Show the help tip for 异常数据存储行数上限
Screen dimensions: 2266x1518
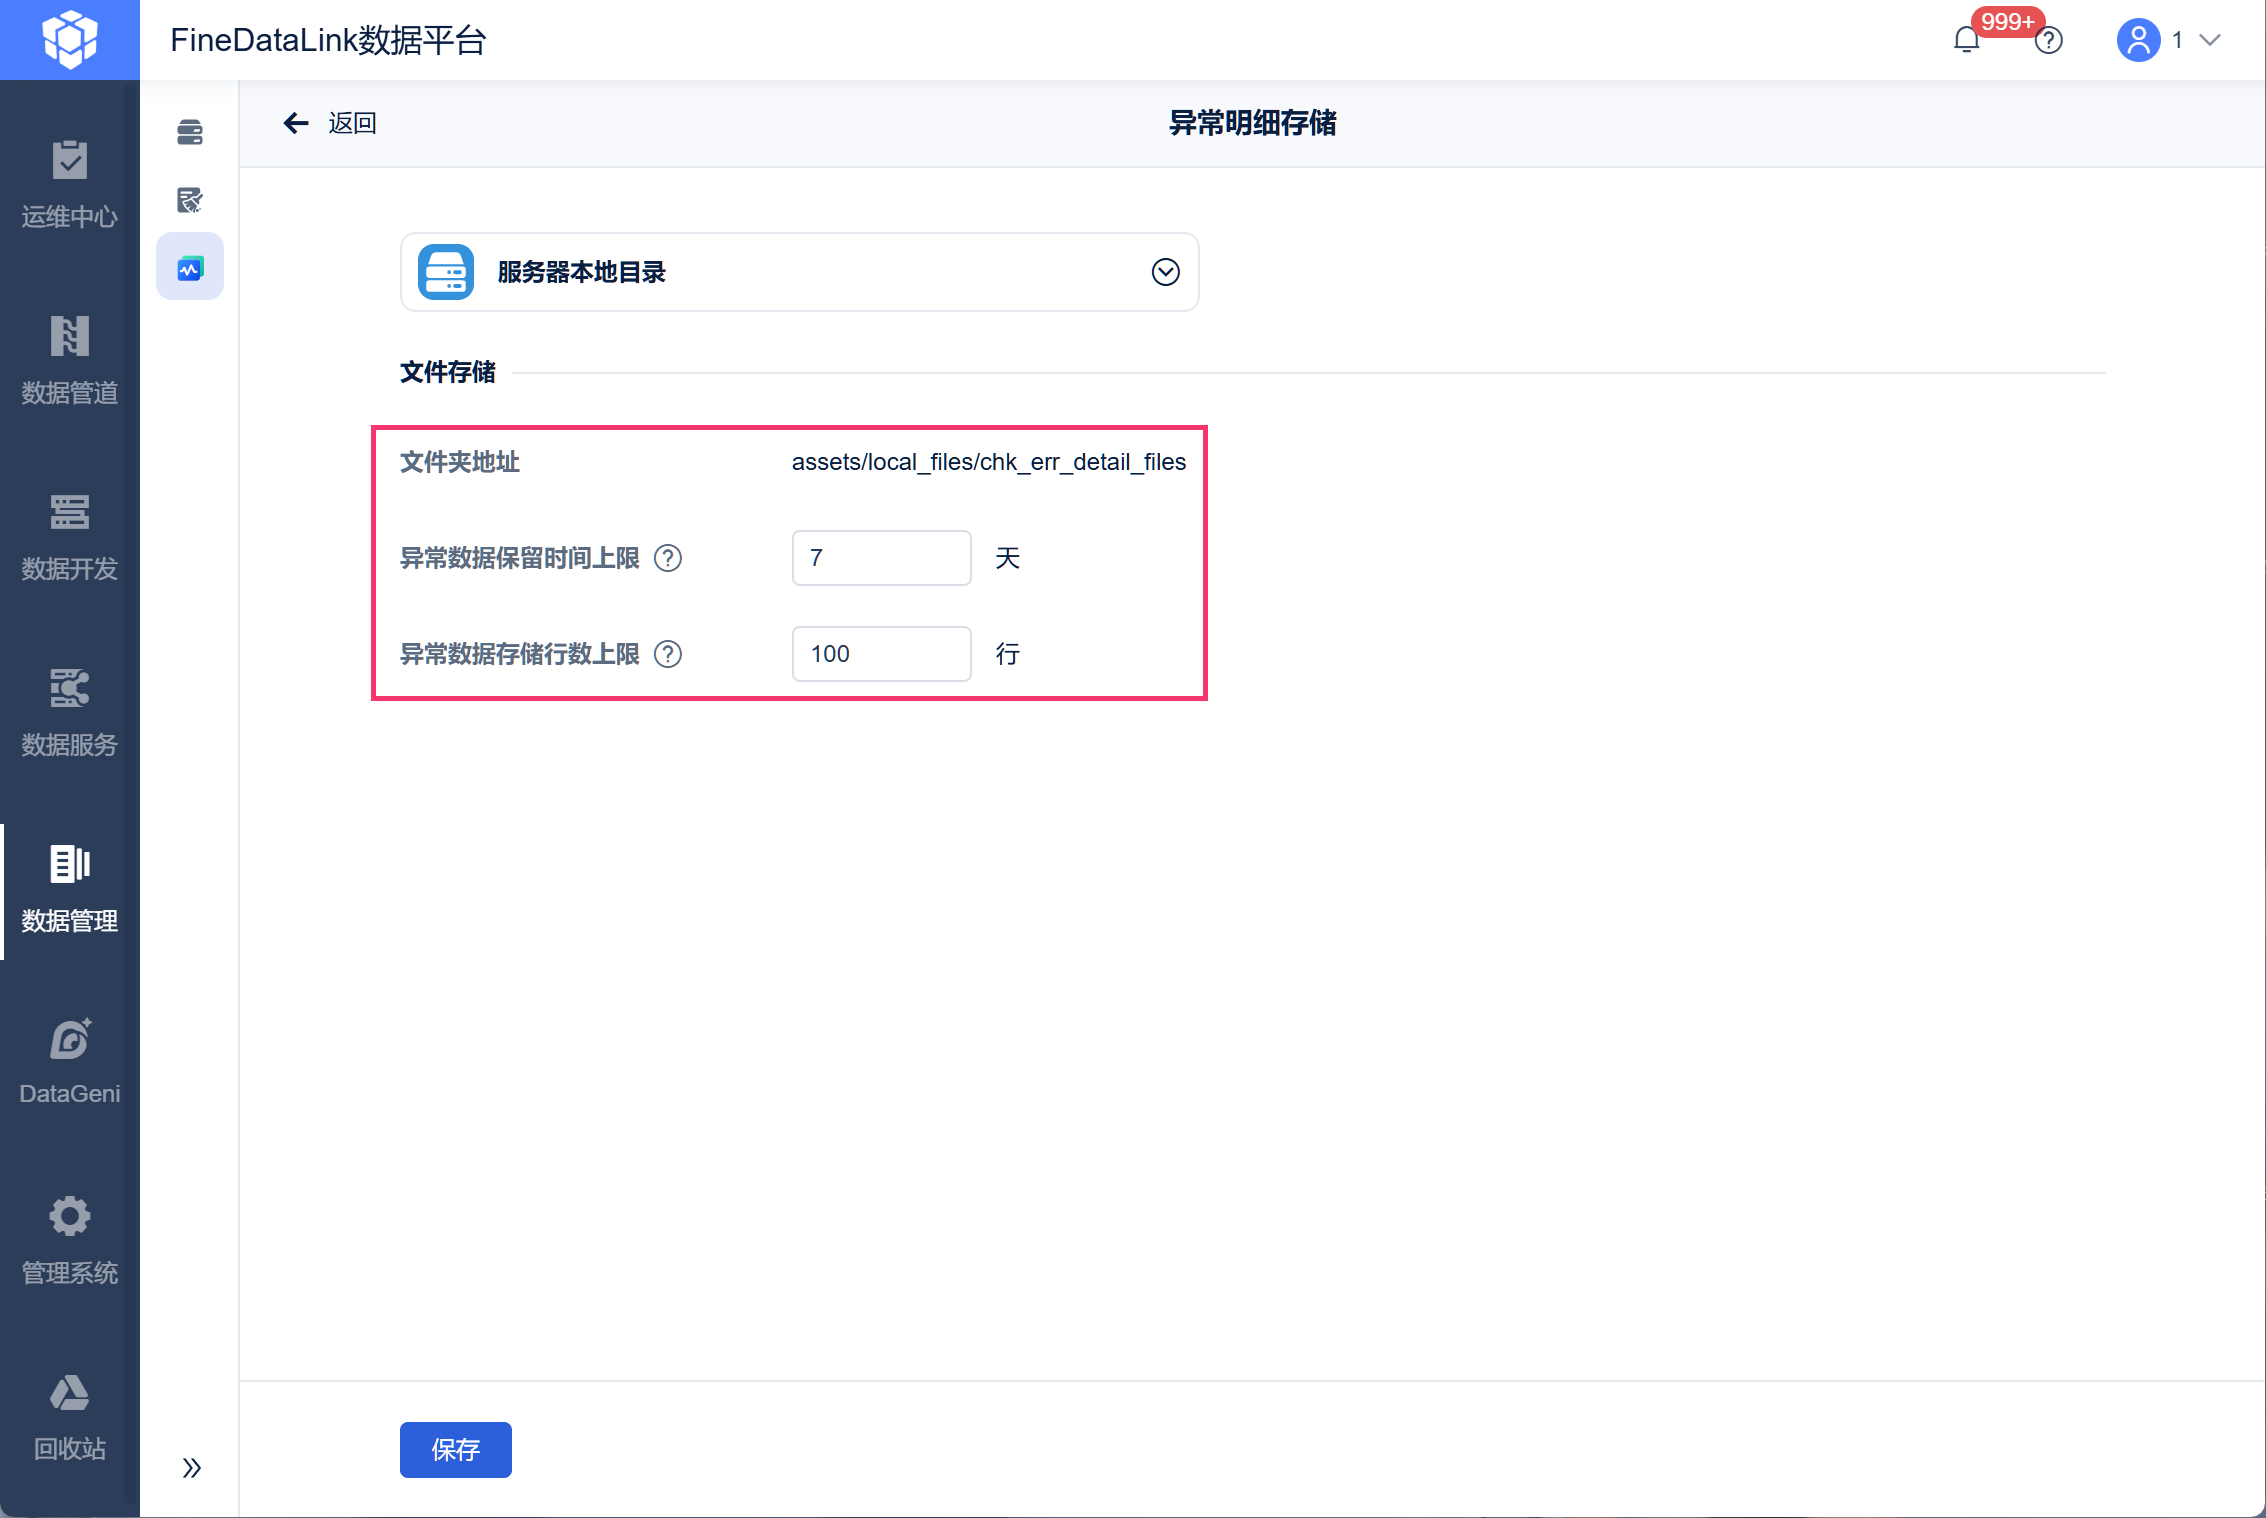pos(668,654)
